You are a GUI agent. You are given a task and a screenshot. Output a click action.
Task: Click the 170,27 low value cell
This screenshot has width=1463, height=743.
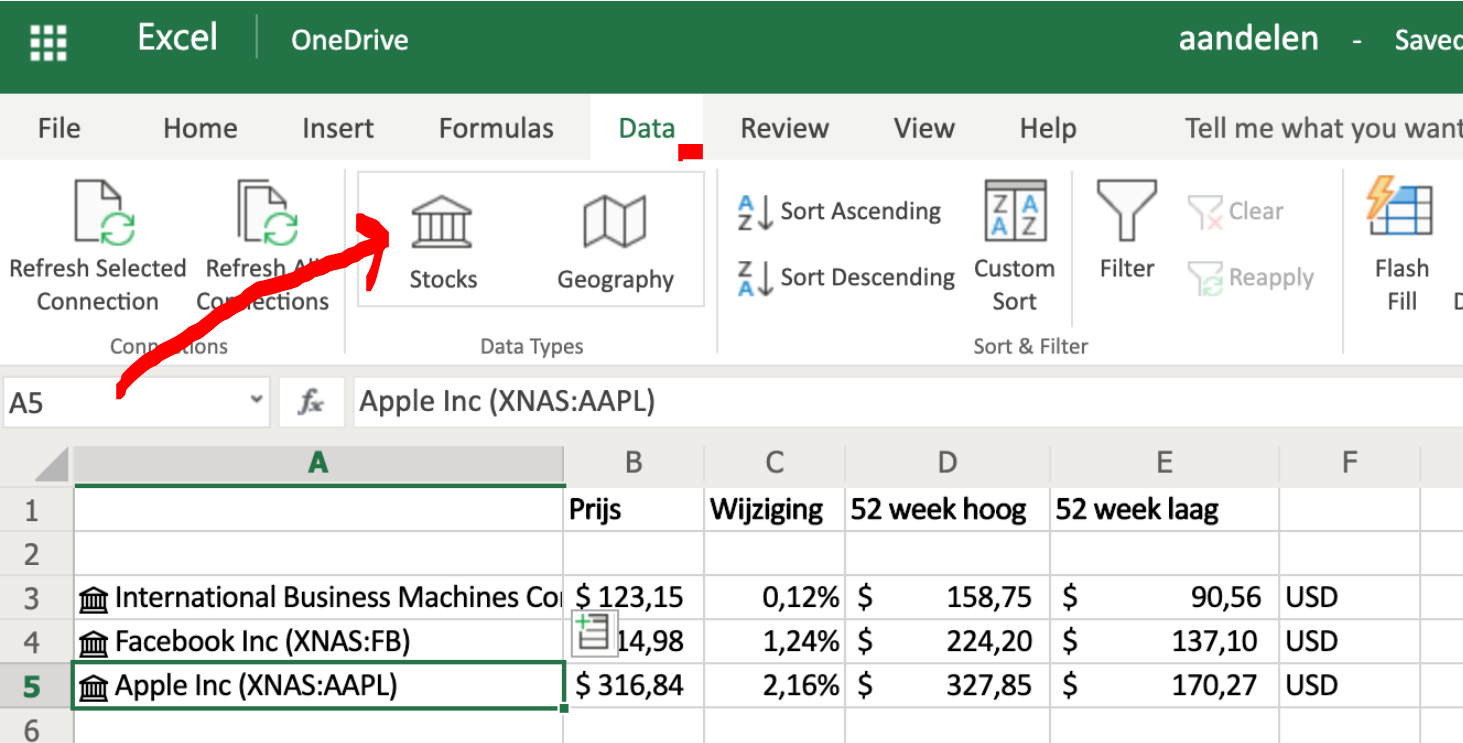1164,686
